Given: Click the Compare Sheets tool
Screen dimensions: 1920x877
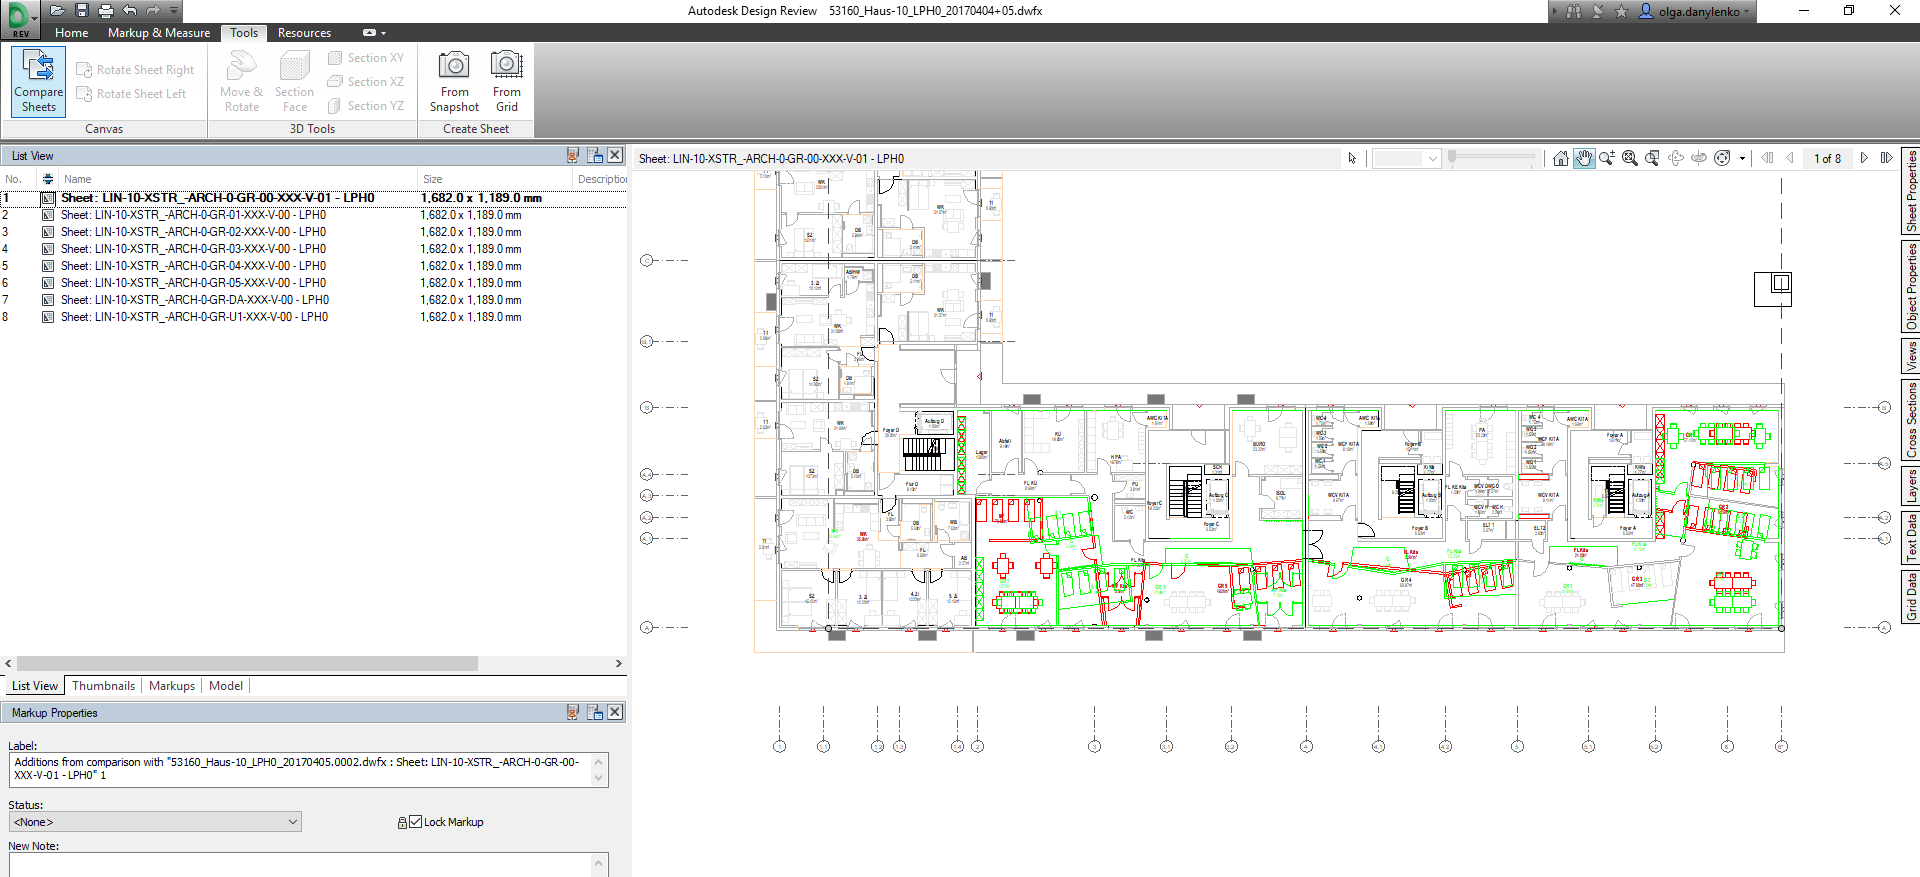Looking at the screenshot, I should 39,80.
